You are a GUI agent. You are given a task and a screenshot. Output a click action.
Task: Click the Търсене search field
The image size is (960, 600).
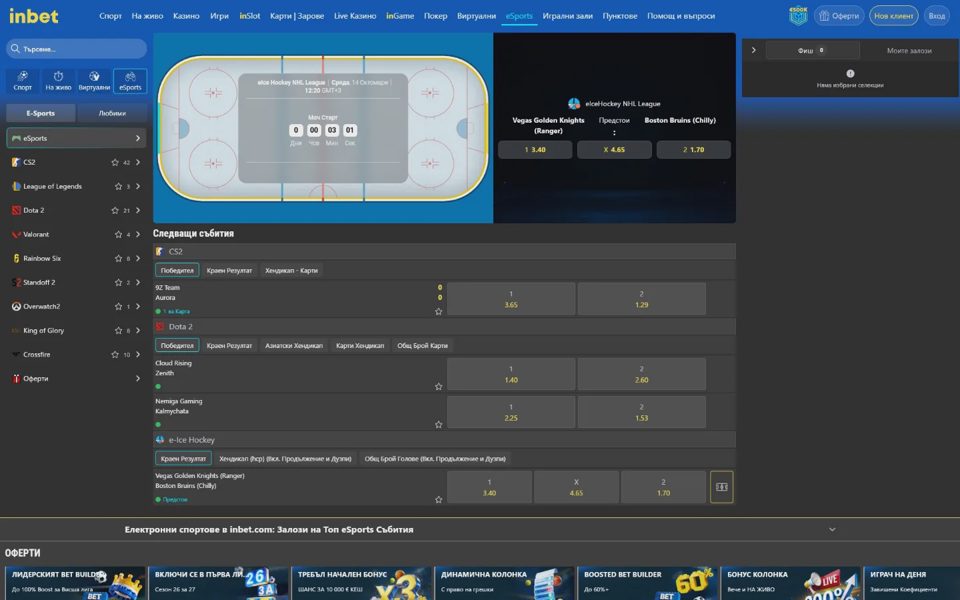(77, 48)
